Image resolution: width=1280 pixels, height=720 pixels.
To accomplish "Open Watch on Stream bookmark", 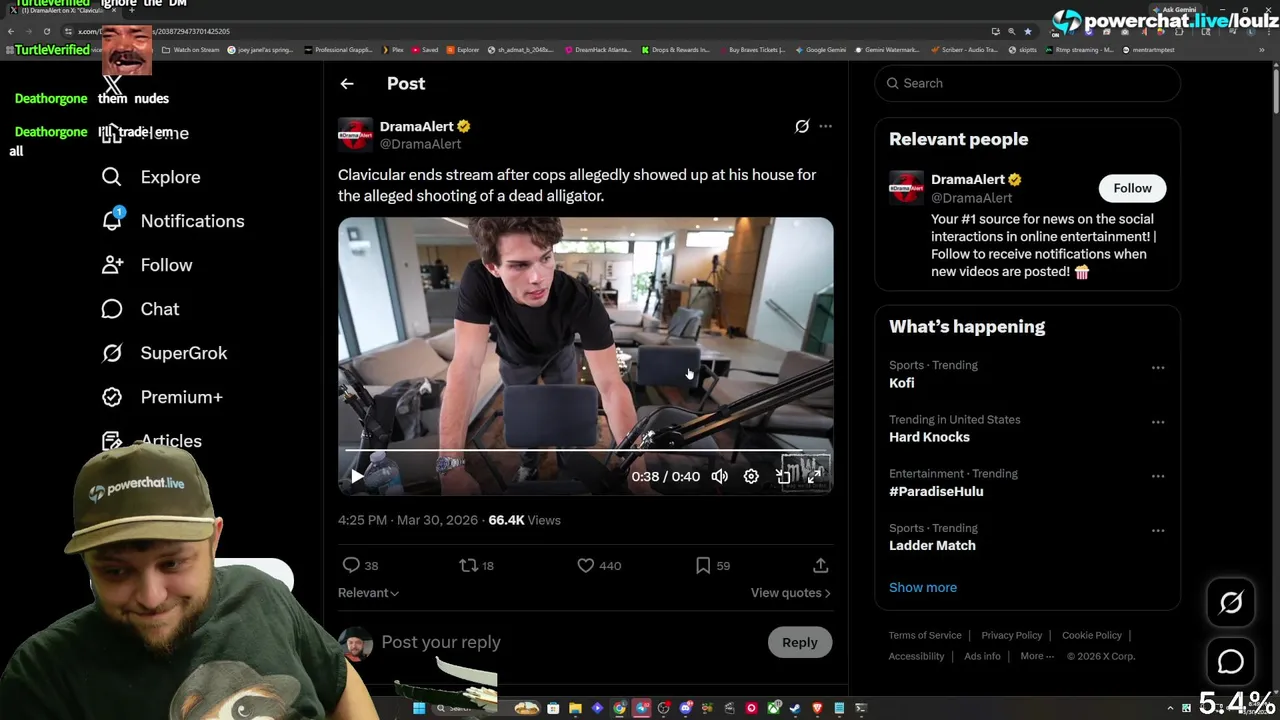I will [192, 50].
